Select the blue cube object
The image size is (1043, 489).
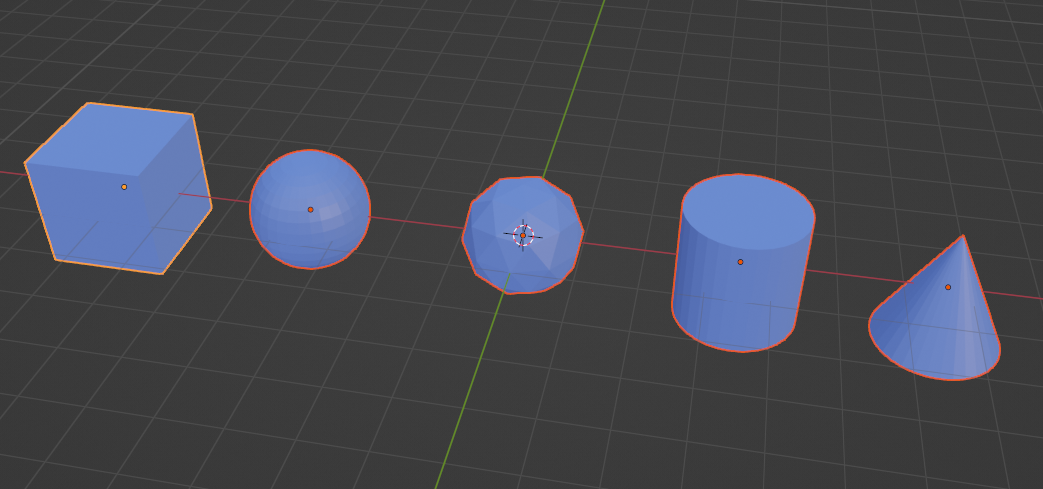pyautogui.click(x=118, y=188)
